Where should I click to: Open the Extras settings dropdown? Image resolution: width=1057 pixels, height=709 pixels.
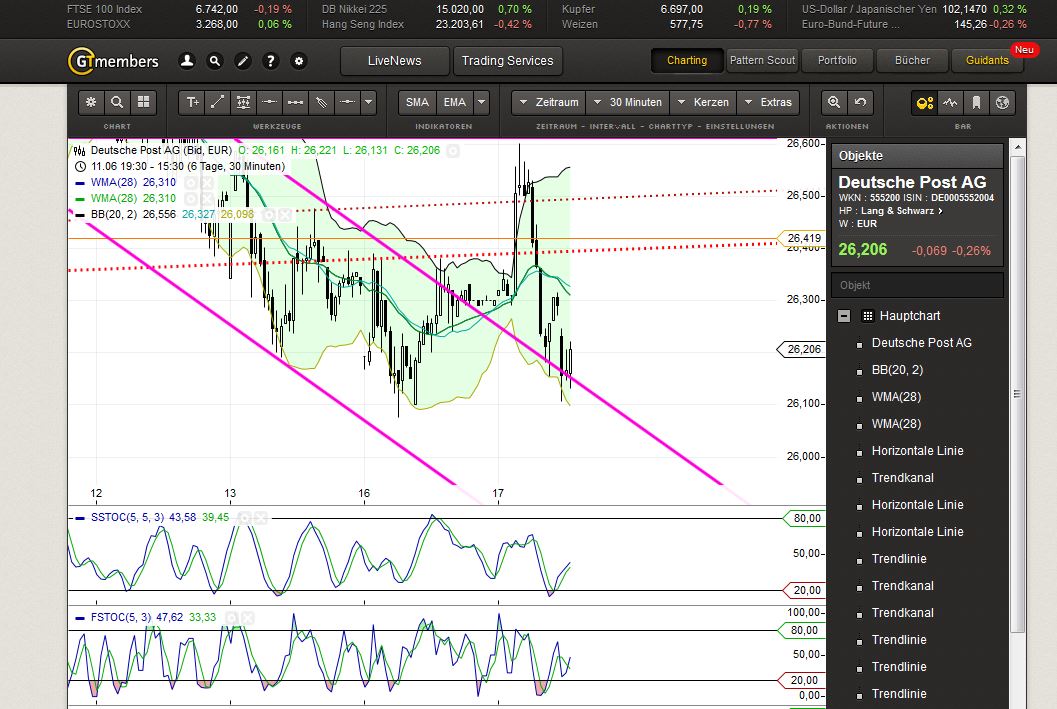[x=768, y=102]
